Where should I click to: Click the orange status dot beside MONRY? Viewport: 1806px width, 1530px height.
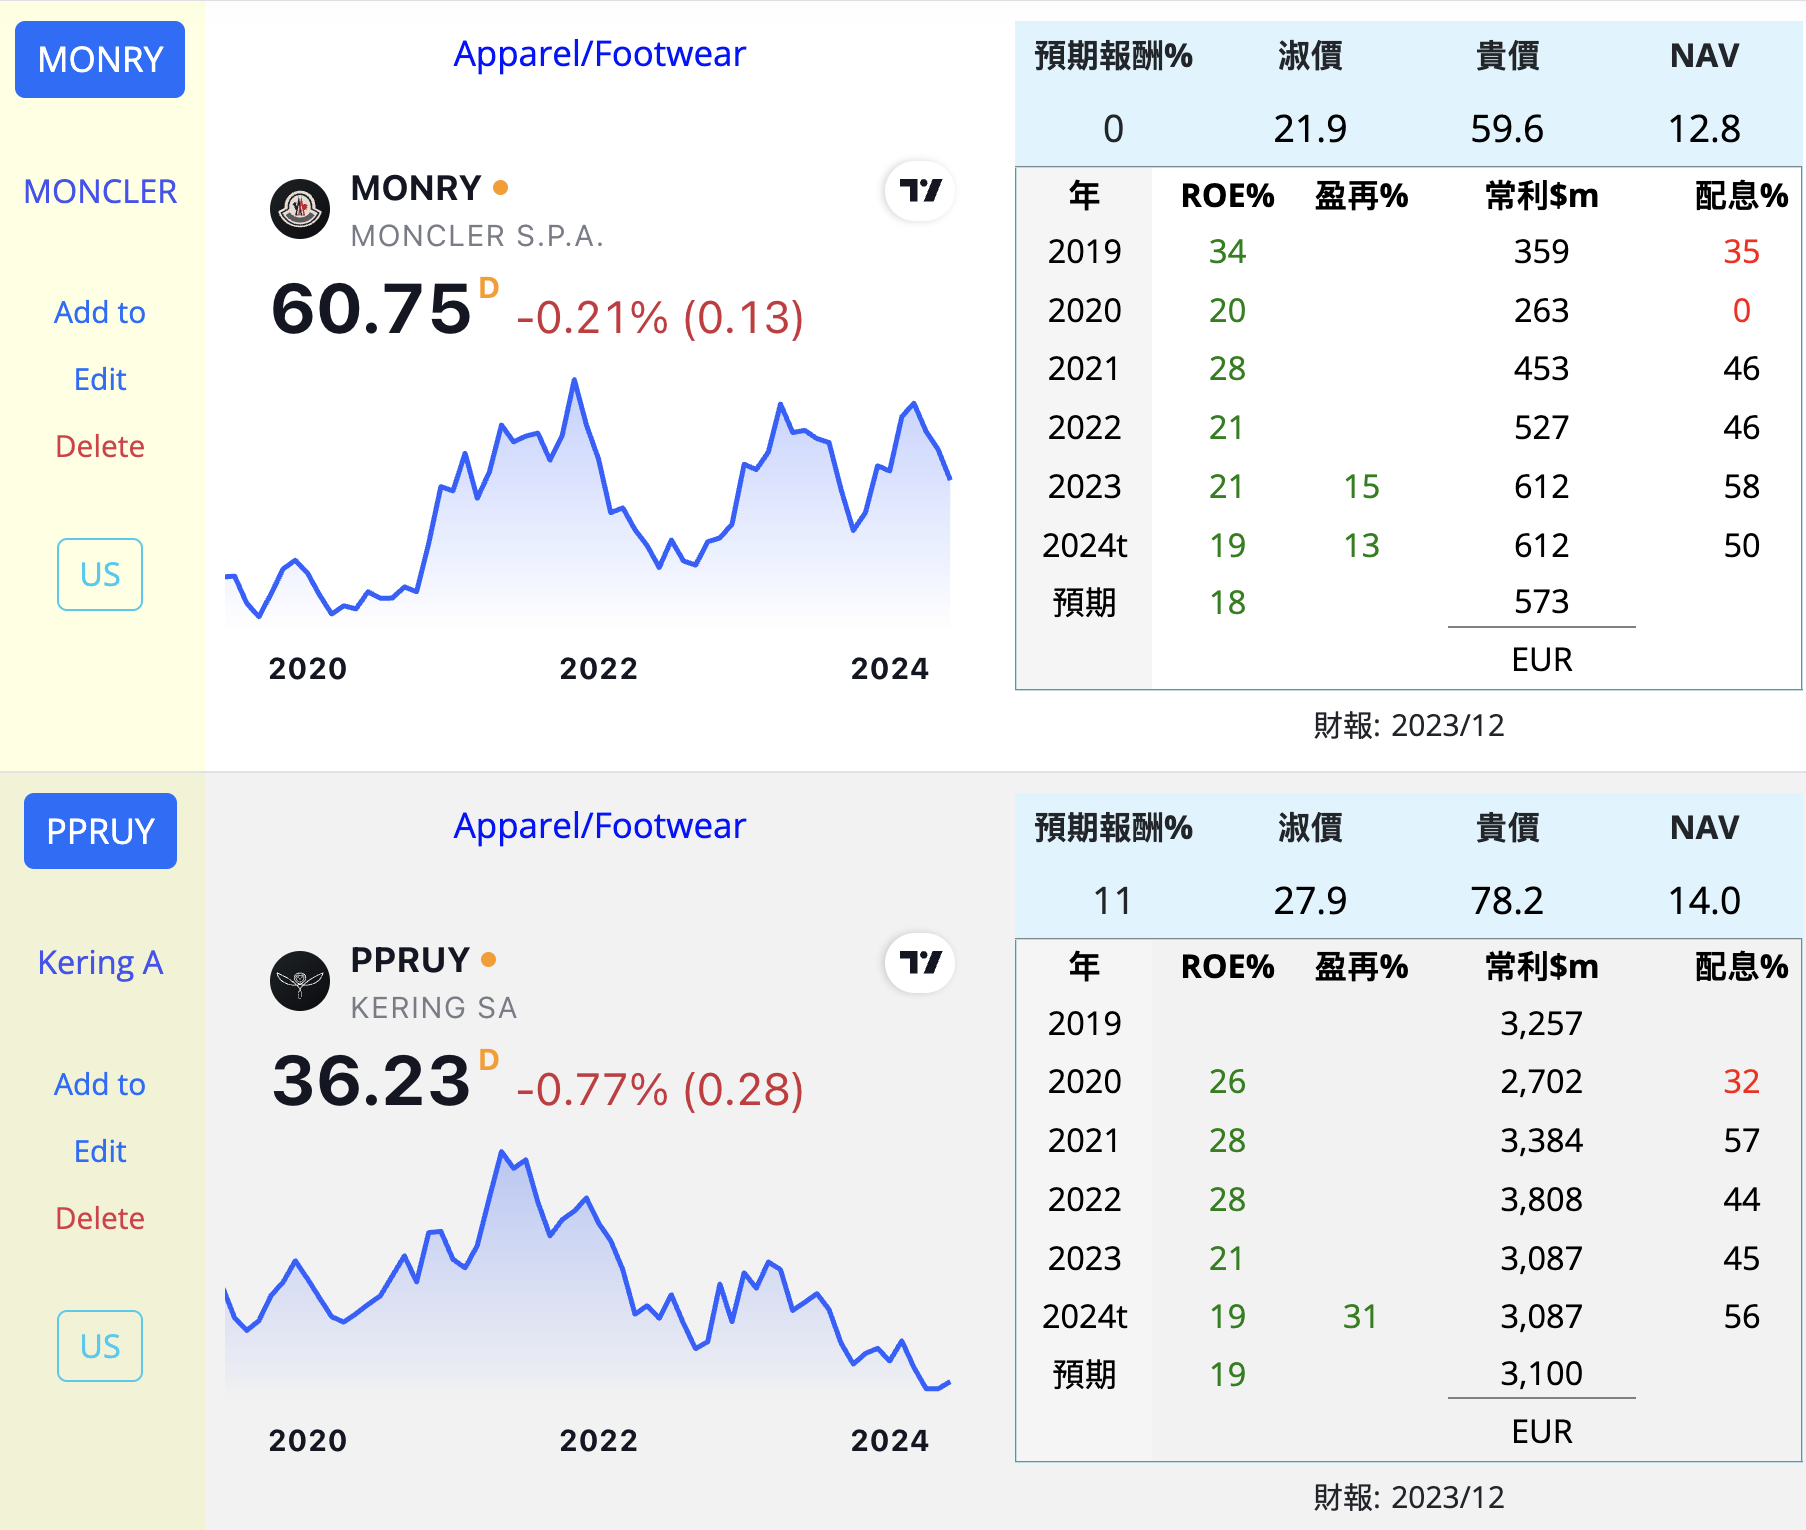(x=501, y=187)
